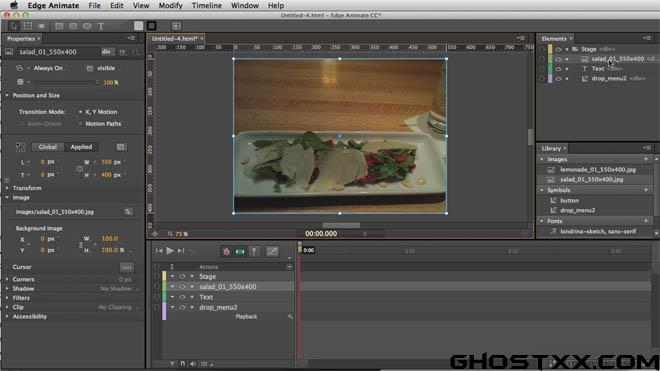Toggle Stage visibility eye in timeline
Viewport: 660px width, 371px height.
point(182,277)
